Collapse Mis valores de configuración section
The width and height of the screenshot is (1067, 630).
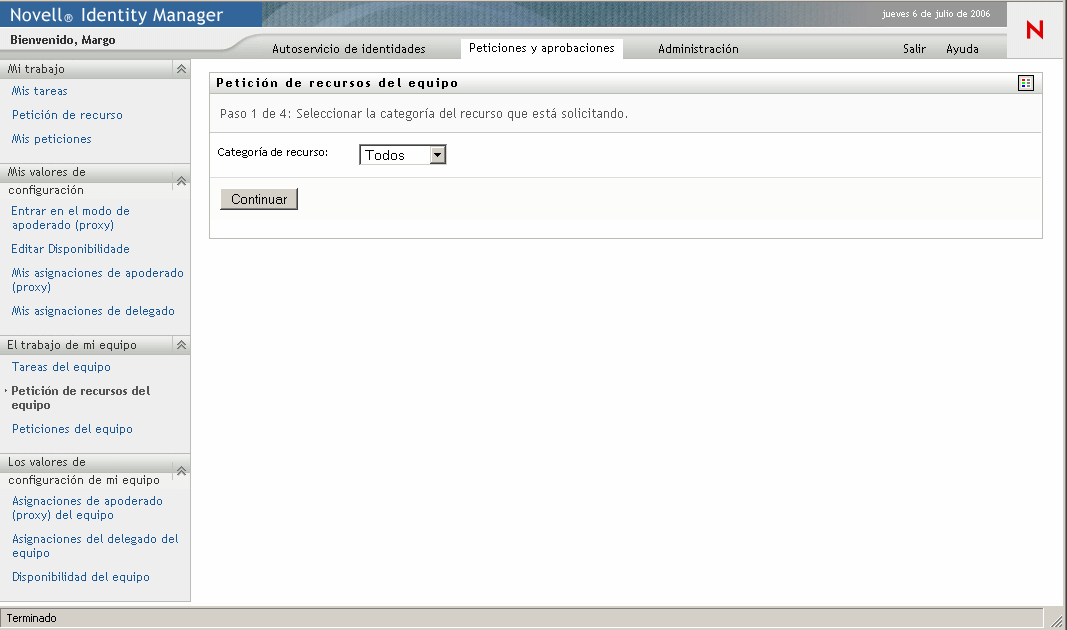click(181, 181)
